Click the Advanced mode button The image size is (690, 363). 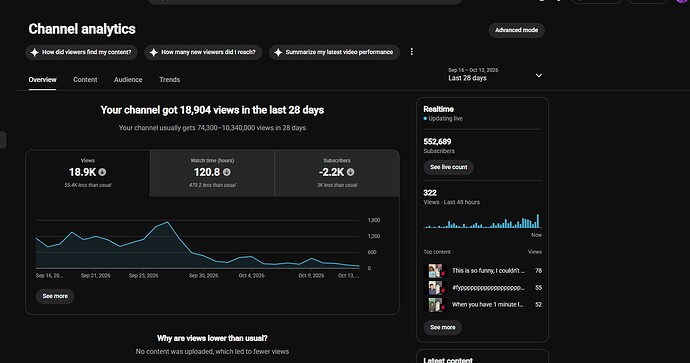pos(517,30)
